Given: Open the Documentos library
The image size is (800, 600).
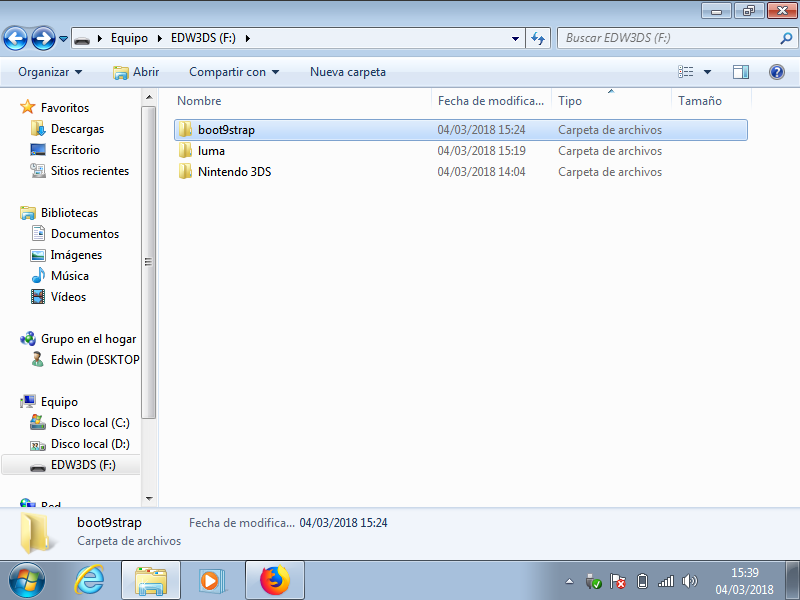Looking at the screenshot, I should pos(85,234).
